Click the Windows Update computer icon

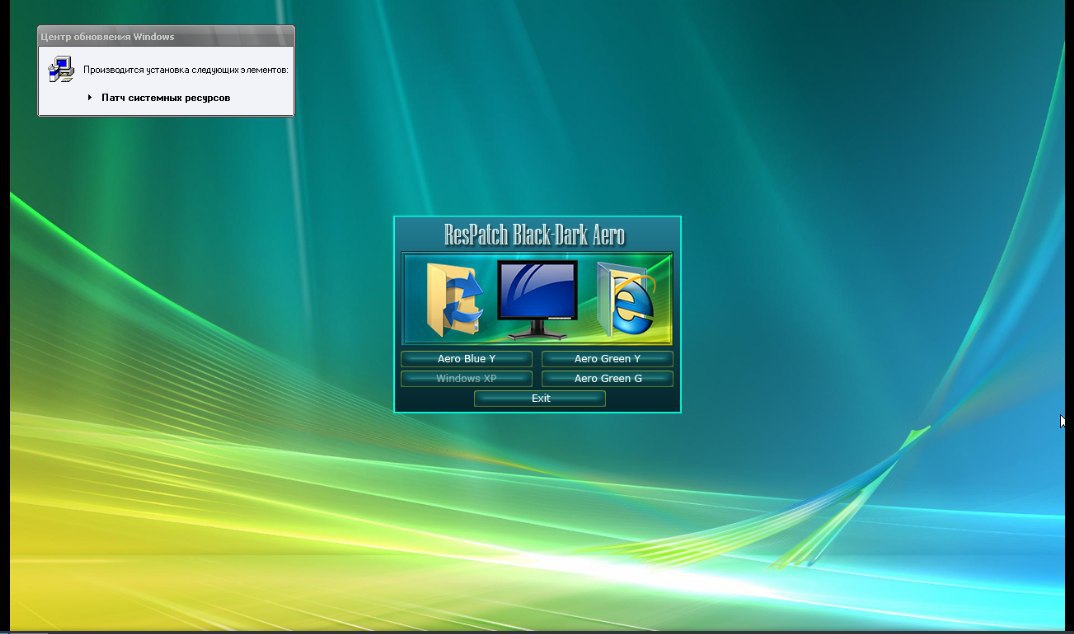pos(61,69)
